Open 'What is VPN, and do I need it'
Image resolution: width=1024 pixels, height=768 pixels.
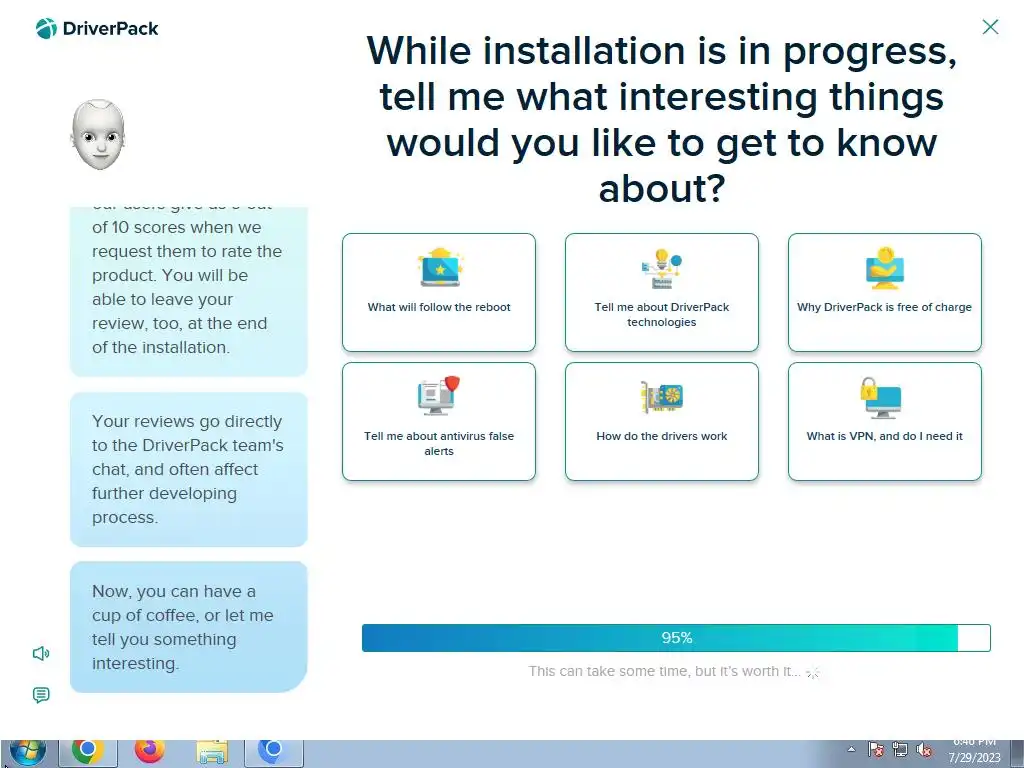(x=885, y=421)
